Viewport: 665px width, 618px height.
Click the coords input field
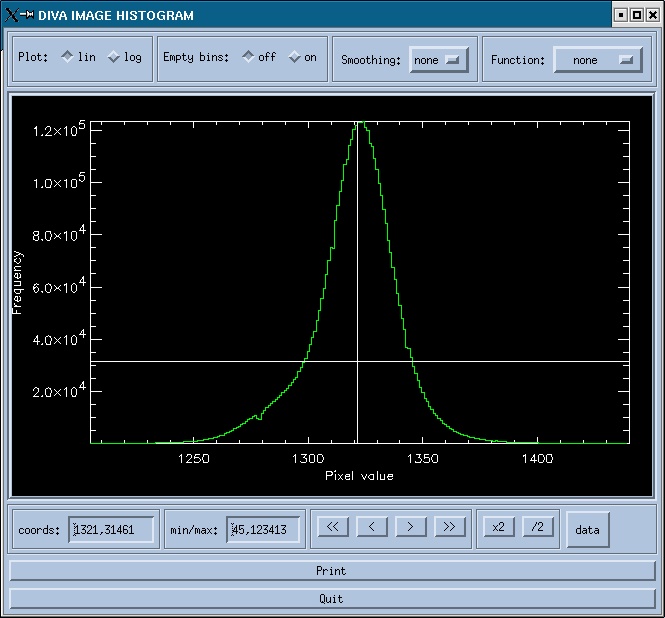coord(113,529)
